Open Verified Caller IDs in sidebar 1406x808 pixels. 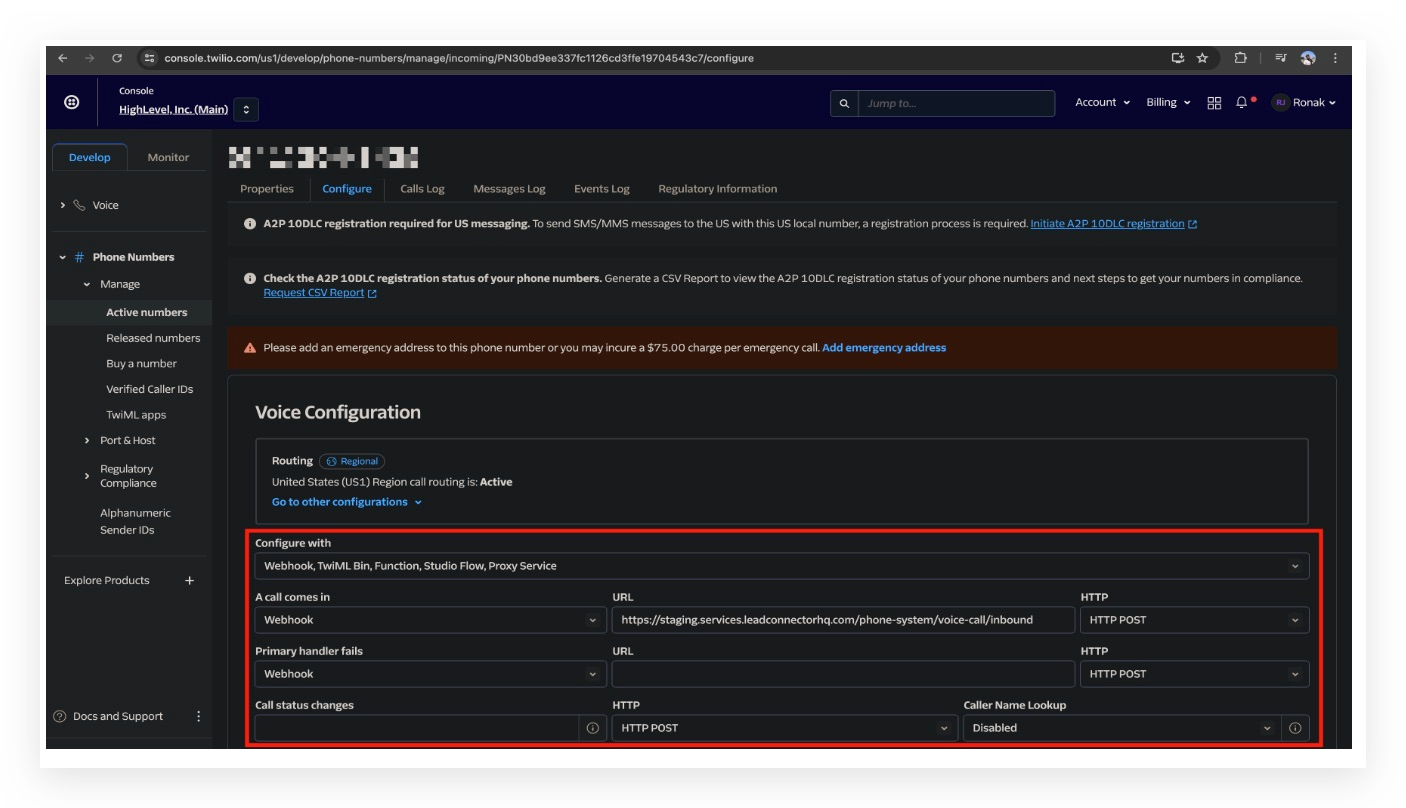tap(150, 389)
